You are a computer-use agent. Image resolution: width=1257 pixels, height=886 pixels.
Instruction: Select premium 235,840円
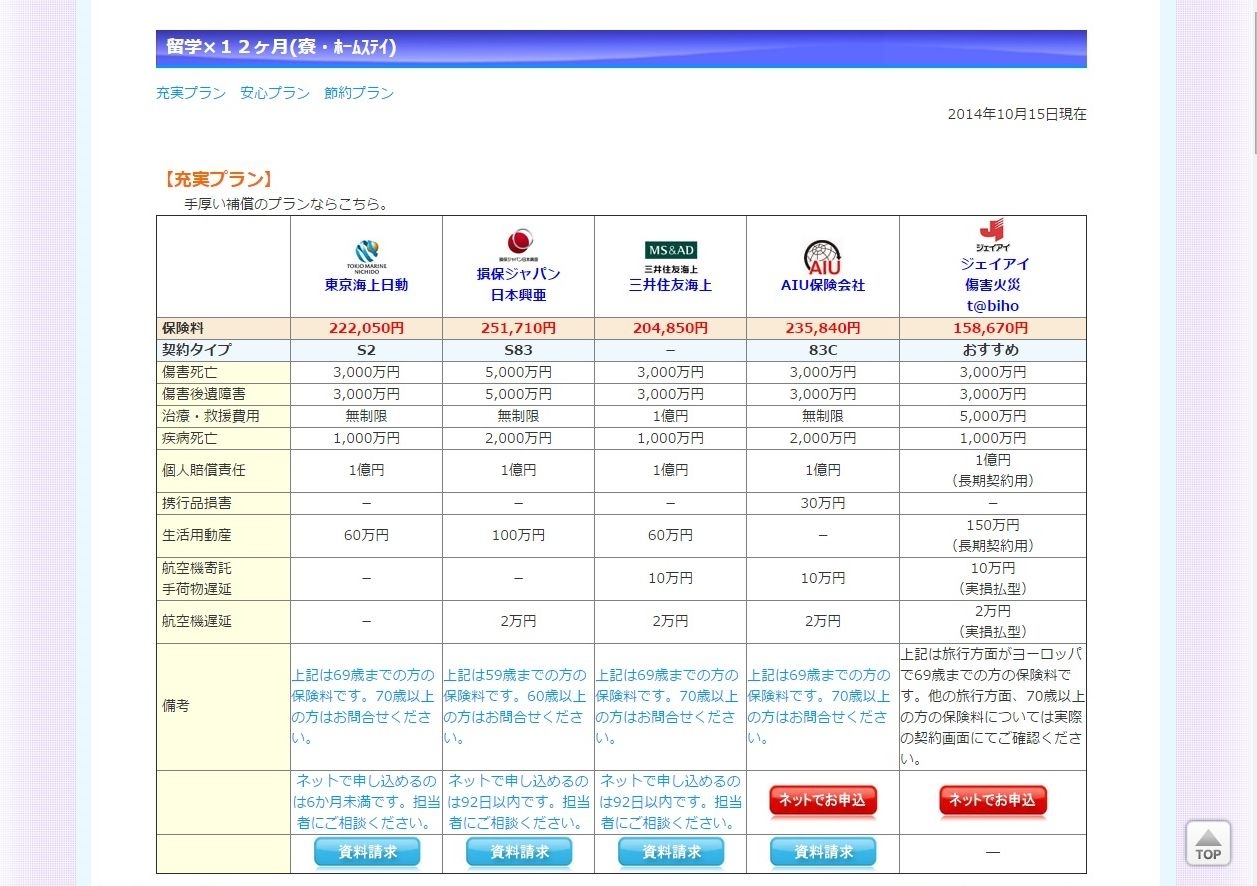click(x=822, y=328)
